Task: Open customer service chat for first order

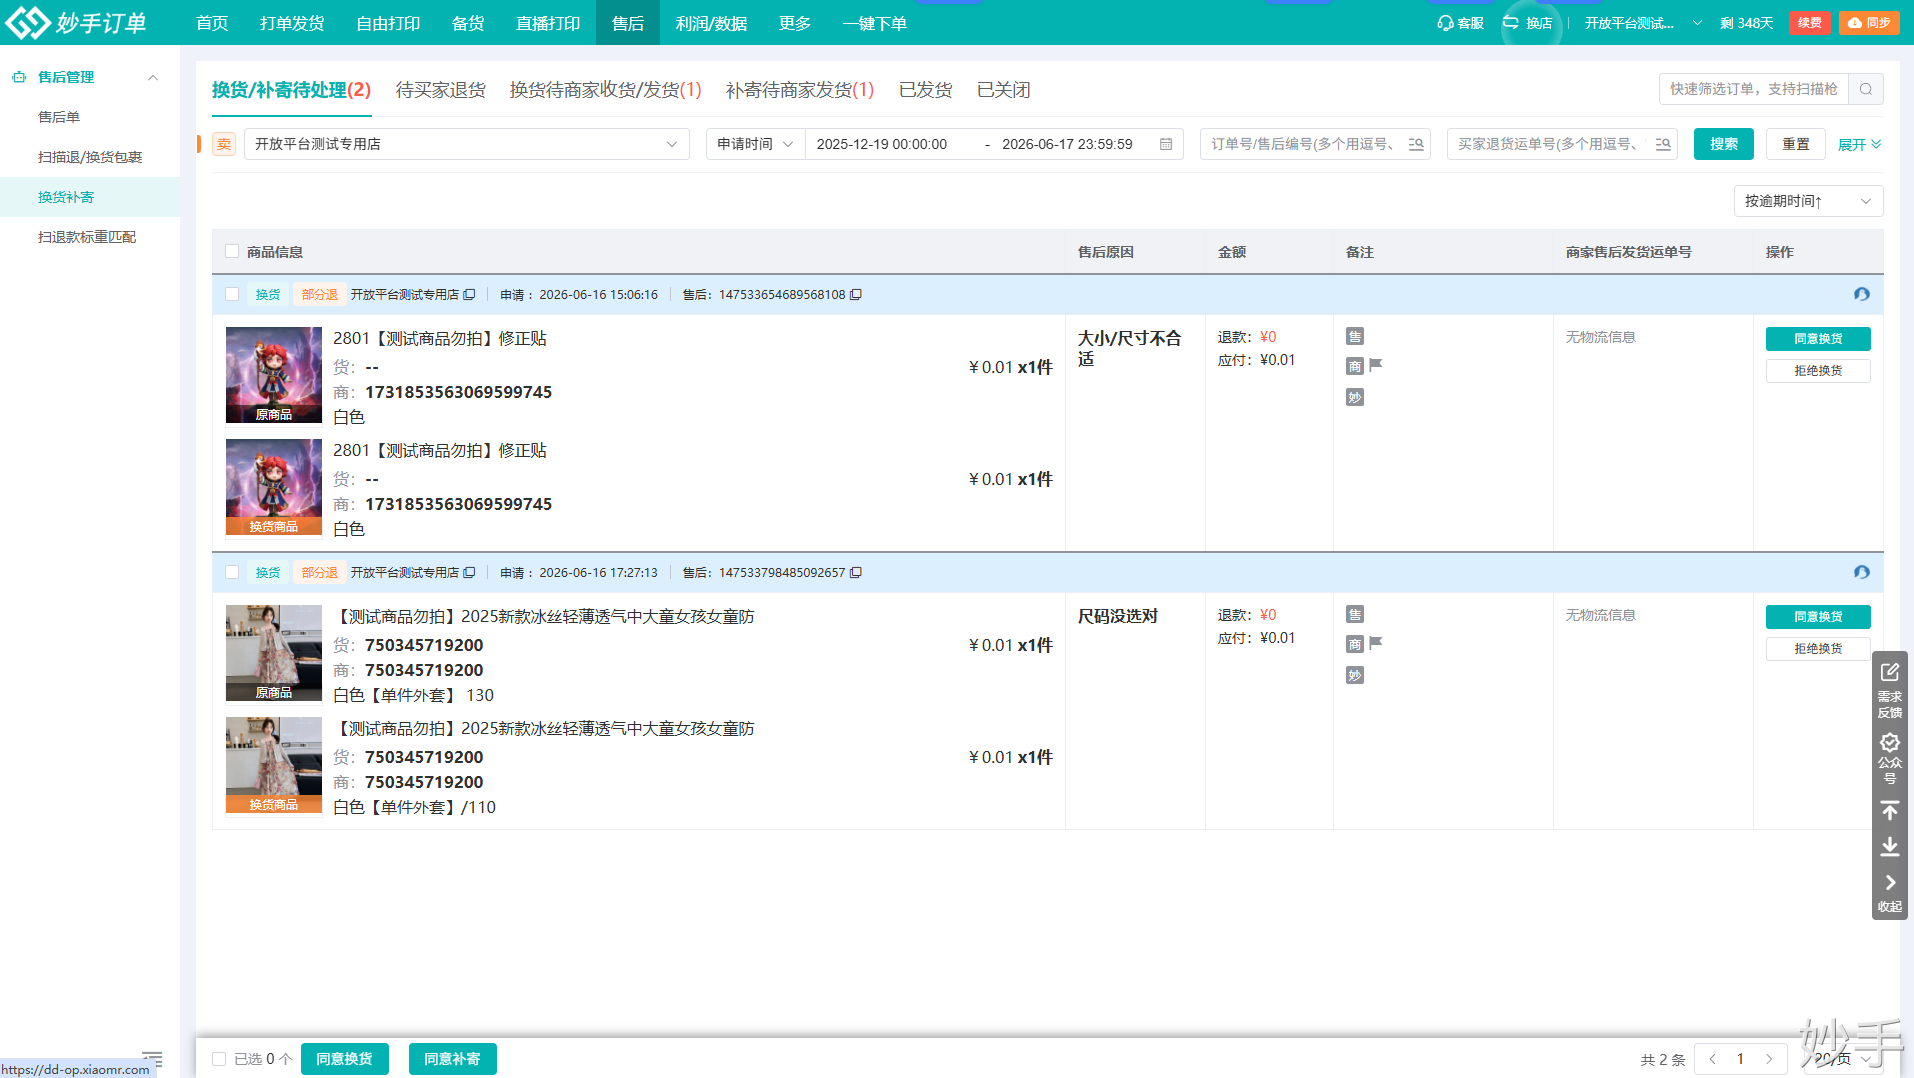Action: [x=1861, y=295]
